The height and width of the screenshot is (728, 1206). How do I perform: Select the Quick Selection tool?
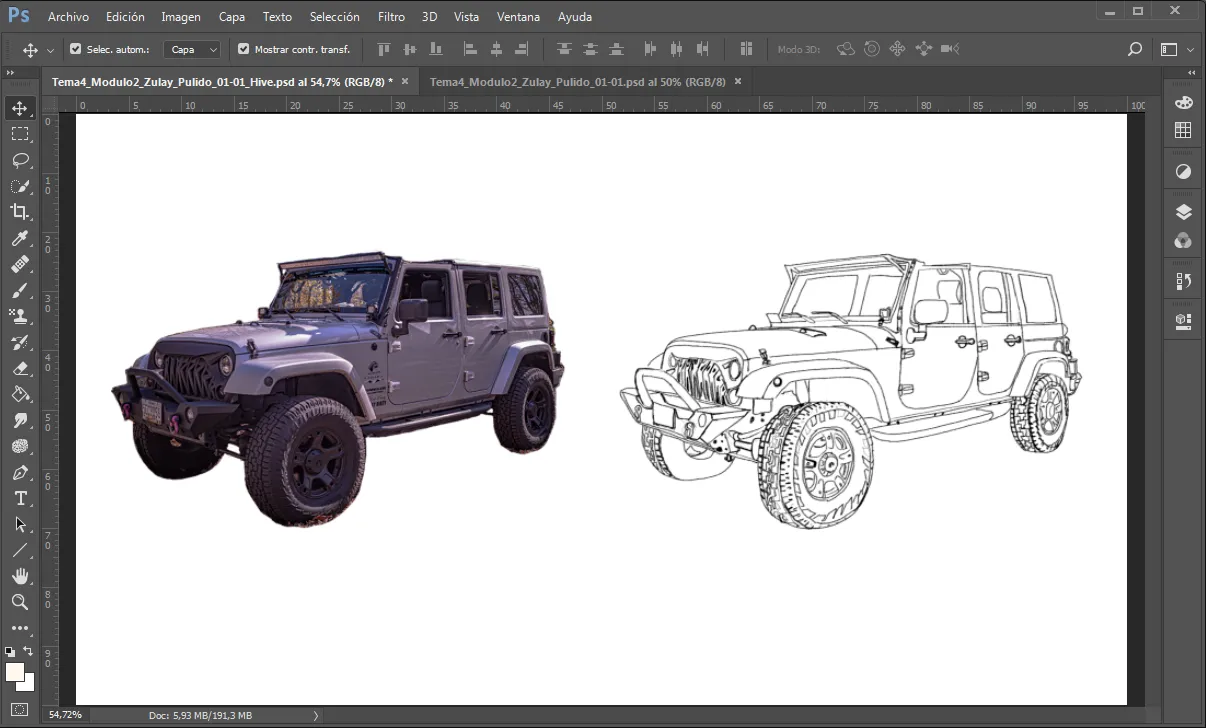point(20,186)
